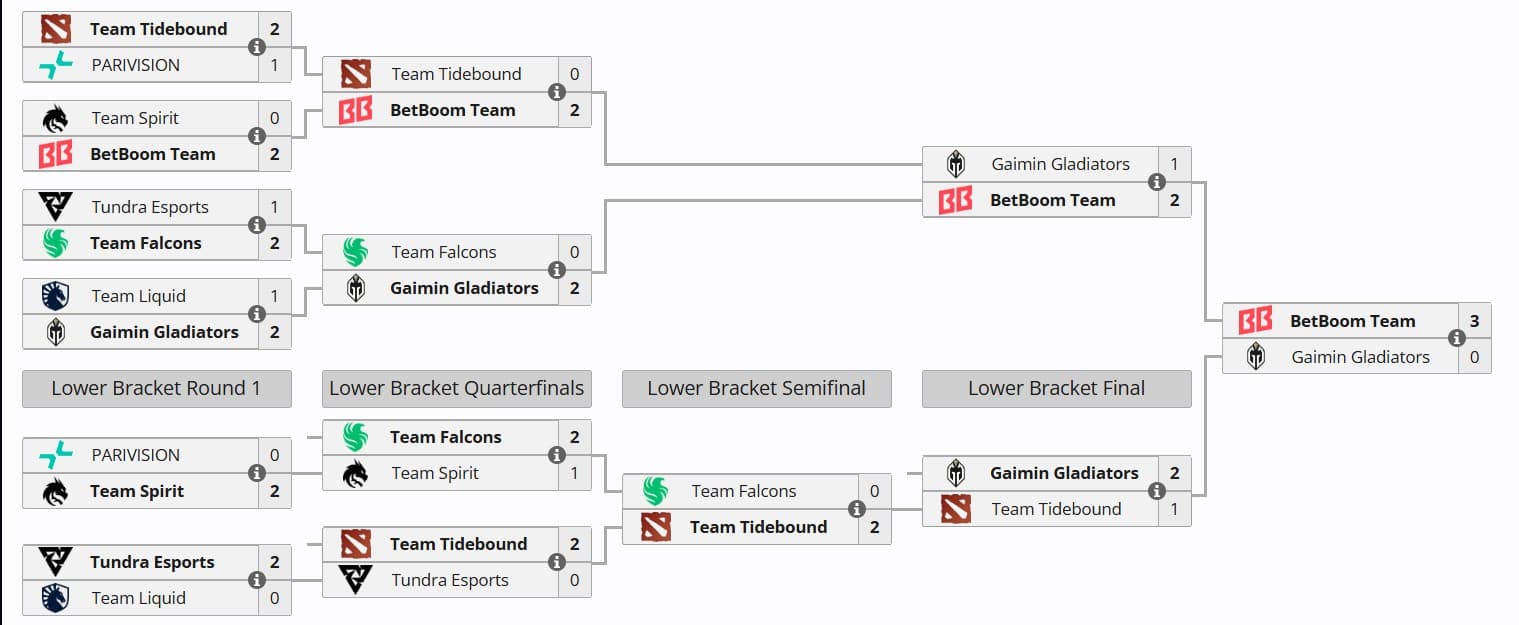Open PARIVISION name in the Tidebound match

point(136,65)
